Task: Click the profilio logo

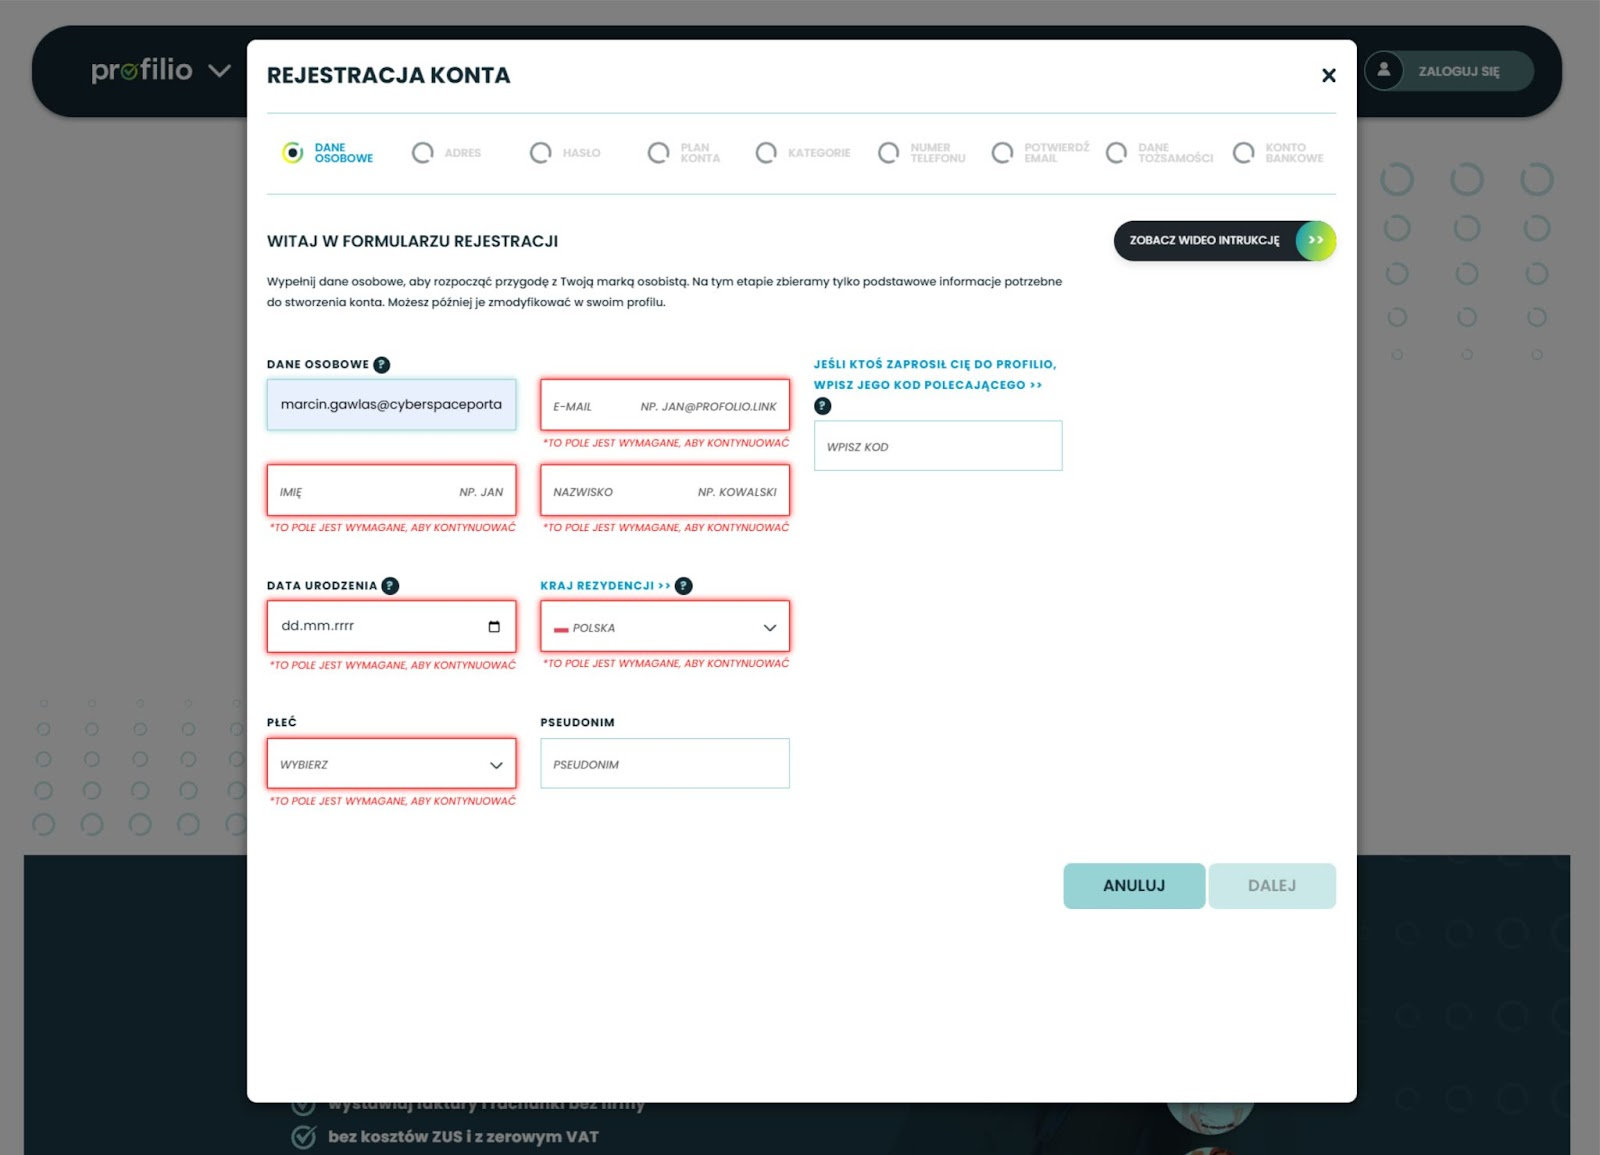Action: click(x=141, y=70)
